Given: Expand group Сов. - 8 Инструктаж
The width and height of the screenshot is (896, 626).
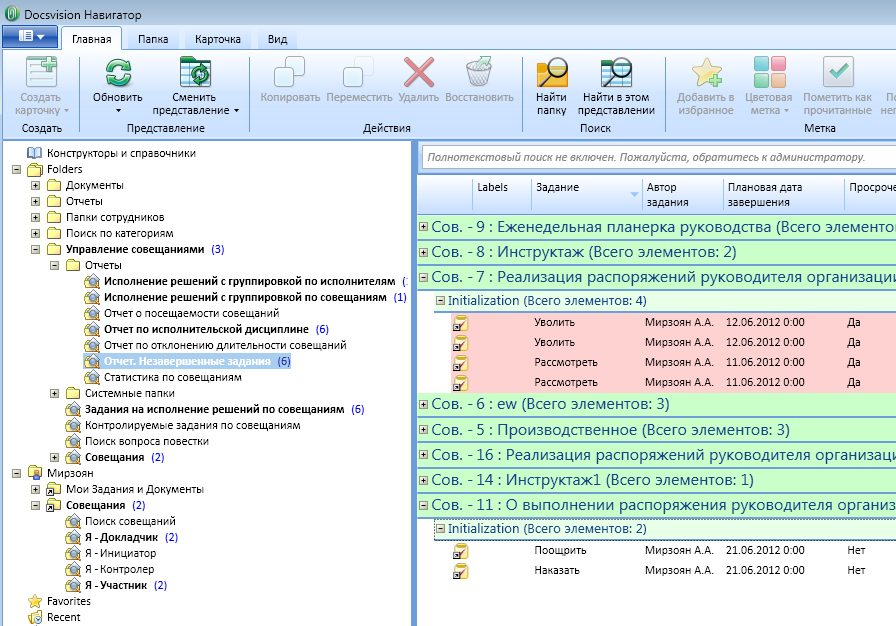Looking at the screenshot, I should coord(423,252).
